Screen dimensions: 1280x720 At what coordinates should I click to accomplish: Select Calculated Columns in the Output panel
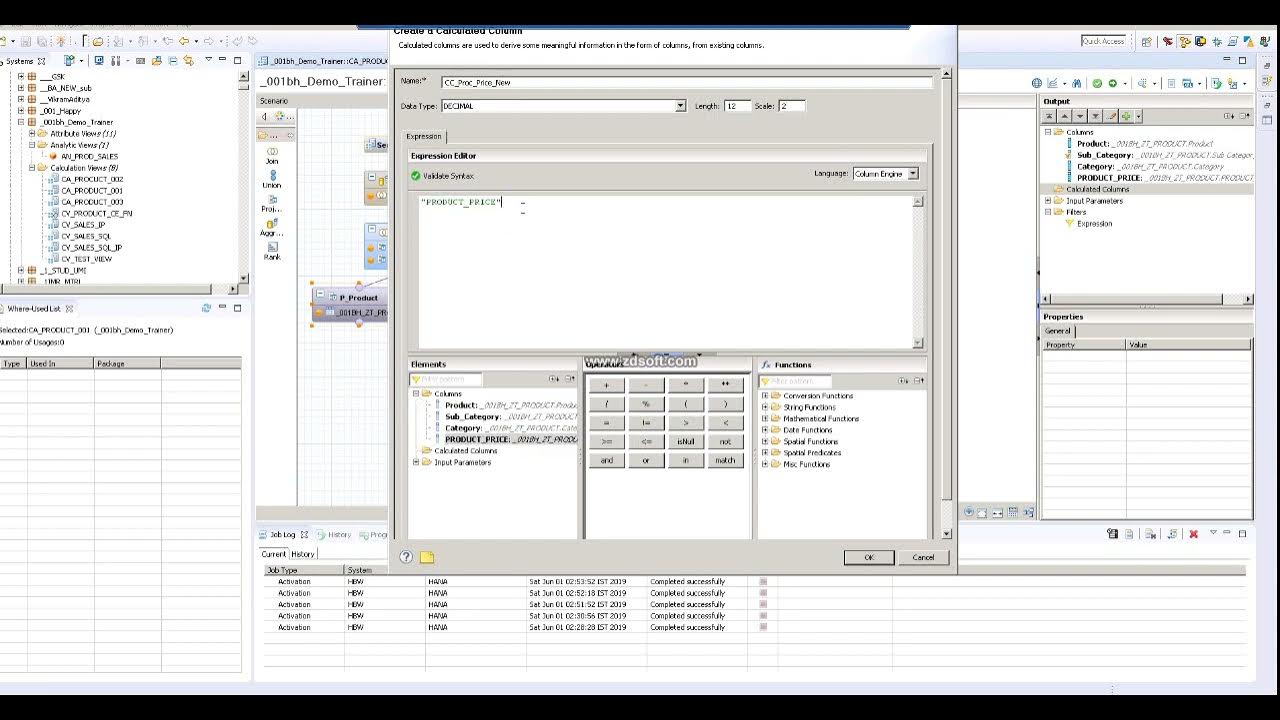(x=1097, y=189)
